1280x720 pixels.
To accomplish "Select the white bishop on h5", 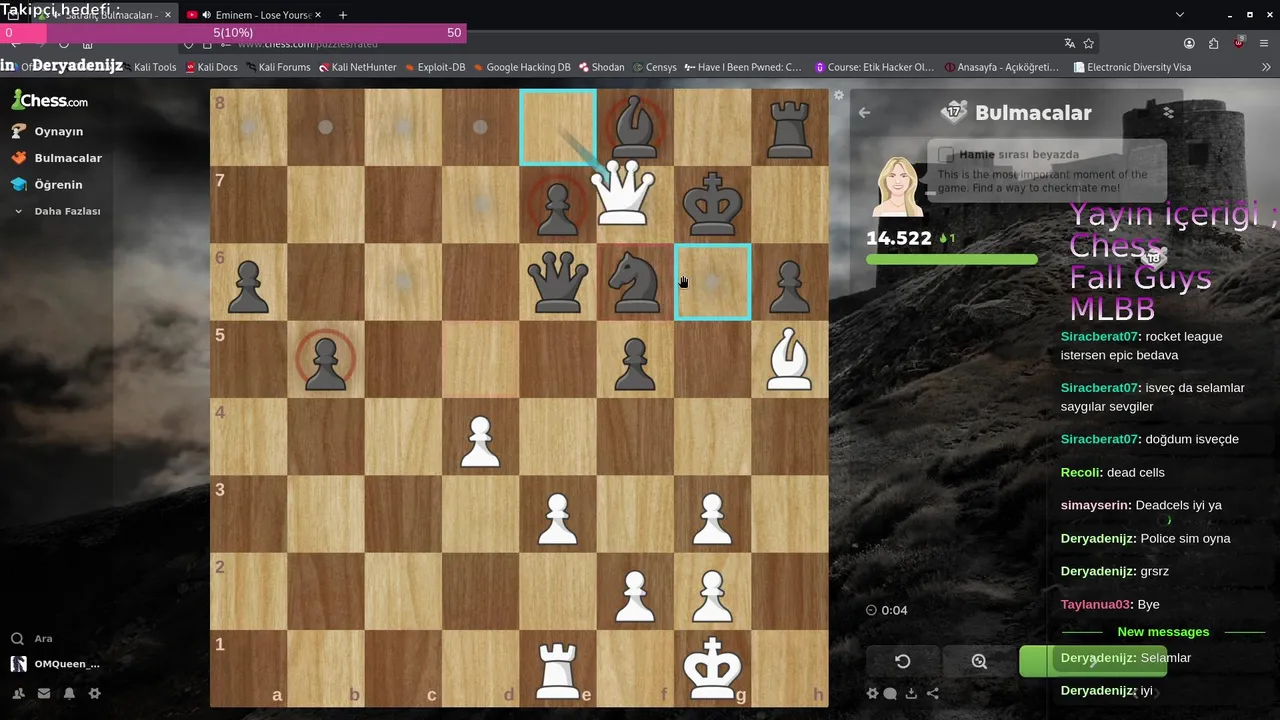I will coord(789,358).
